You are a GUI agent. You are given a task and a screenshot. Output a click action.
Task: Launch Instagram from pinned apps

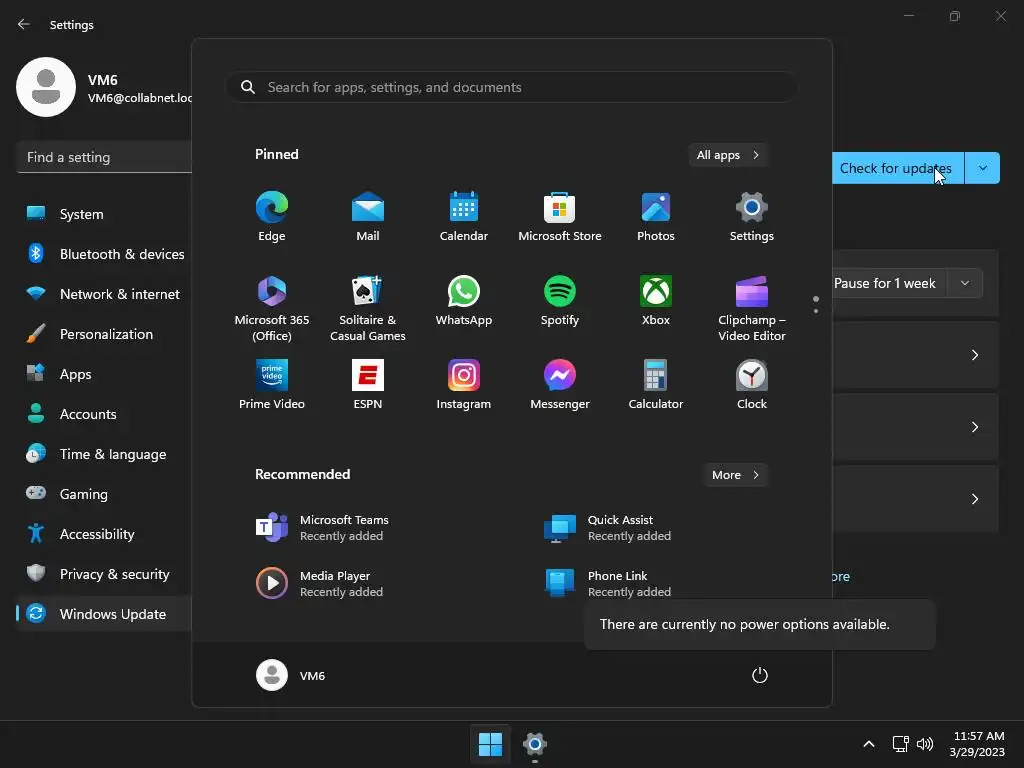tap(464, 384)
